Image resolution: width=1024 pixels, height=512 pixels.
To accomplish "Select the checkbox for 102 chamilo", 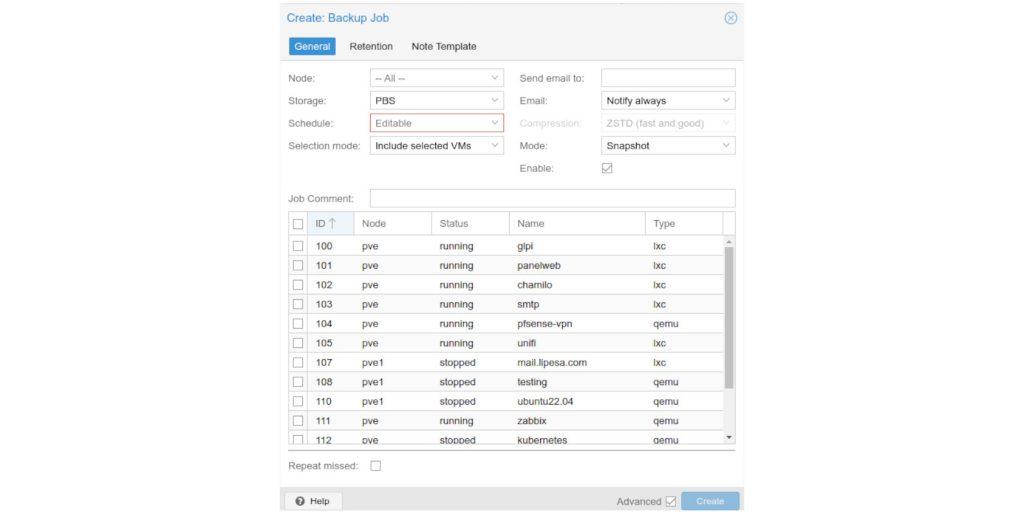I will [298, 285].
